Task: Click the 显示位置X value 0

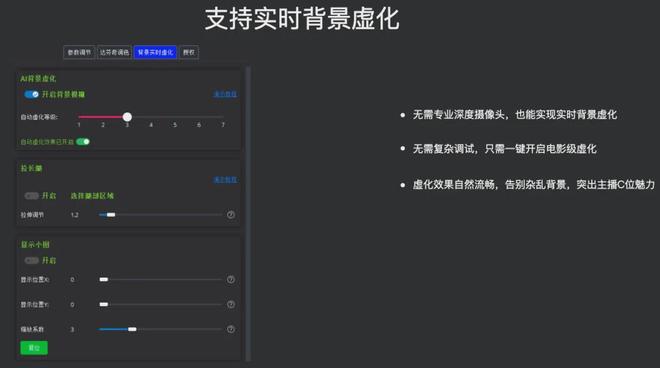Action: coord(72,280)
